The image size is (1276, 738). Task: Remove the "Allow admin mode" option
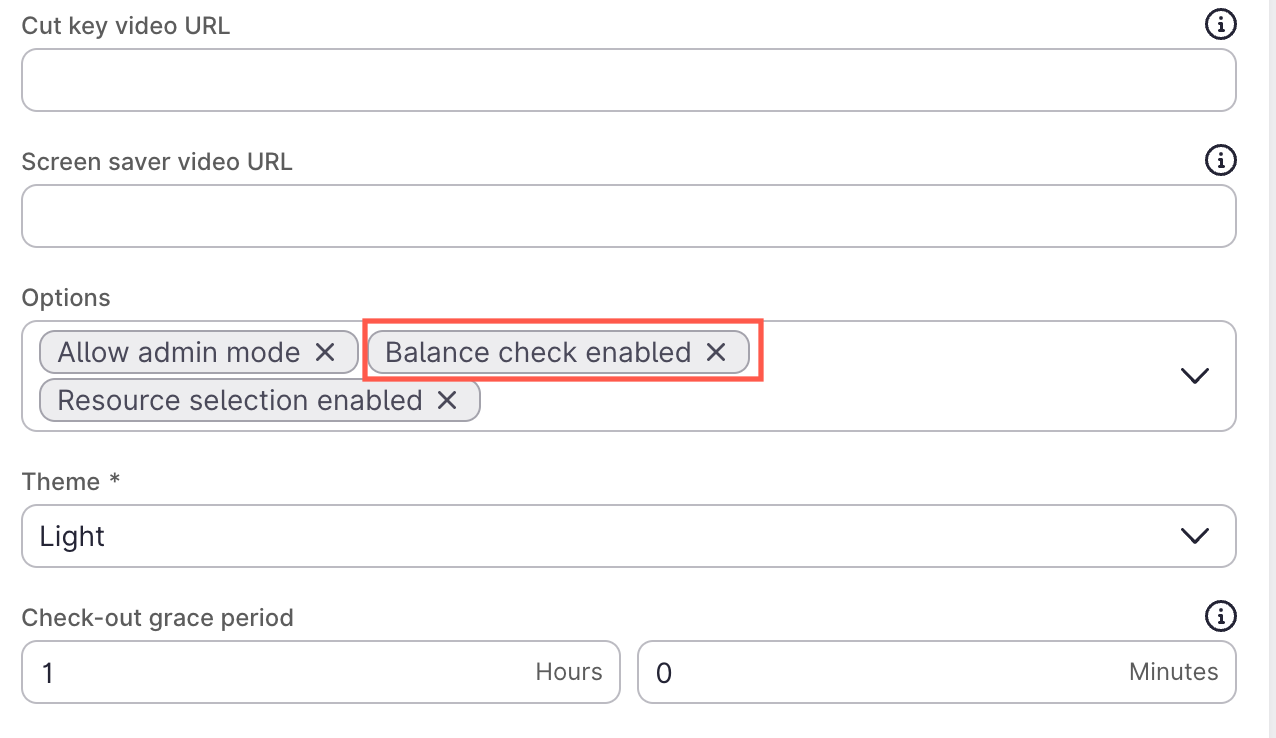coord(325,352)
